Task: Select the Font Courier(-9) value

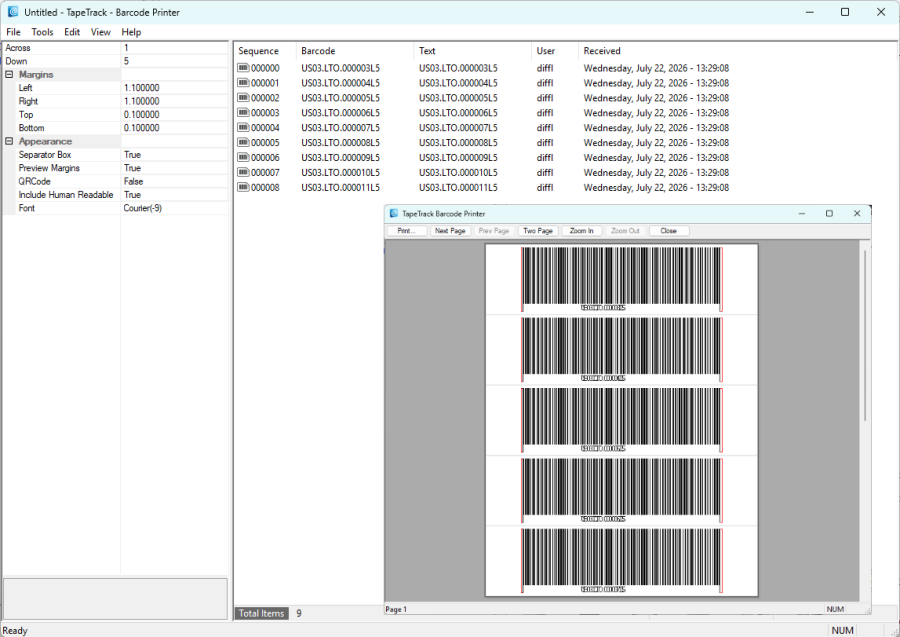Action: tap(174, 208)
